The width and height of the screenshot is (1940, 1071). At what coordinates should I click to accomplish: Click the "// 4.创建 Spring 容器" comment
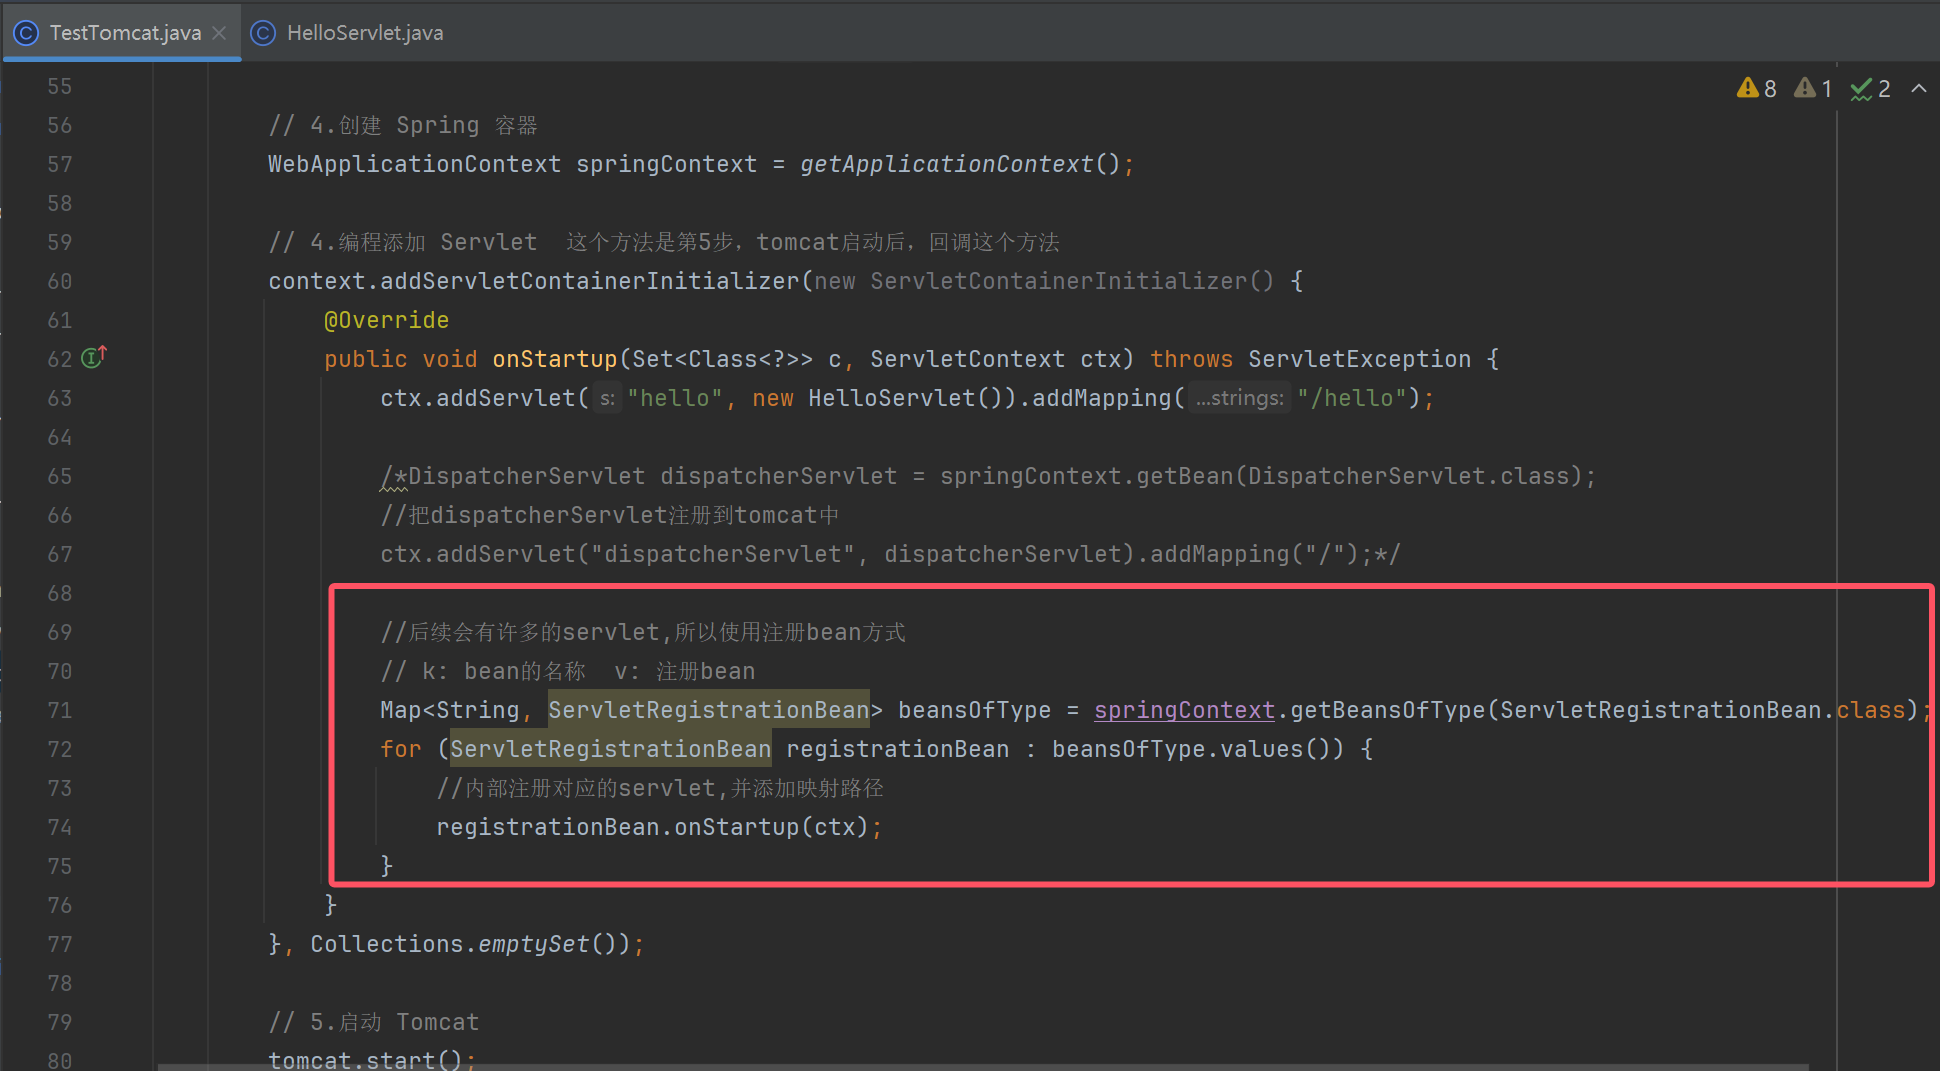[402, 125]
